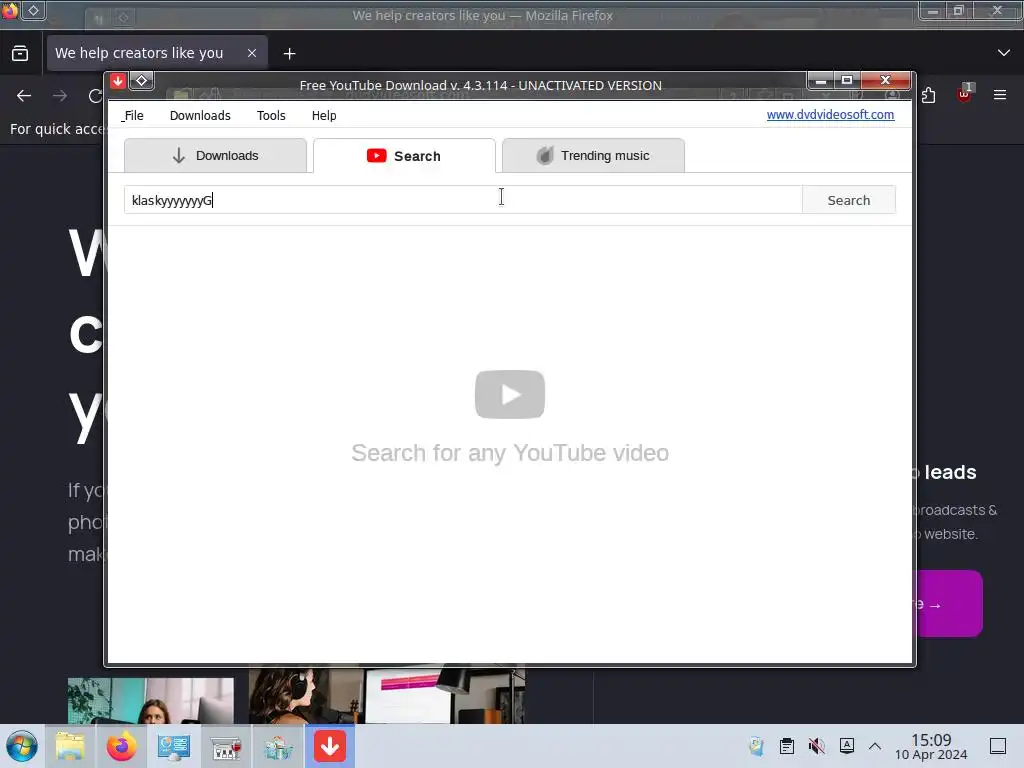Viewport: 1024px width, 768px height.
Task: Click the Firefox taskbar icon
Action: 121,746
